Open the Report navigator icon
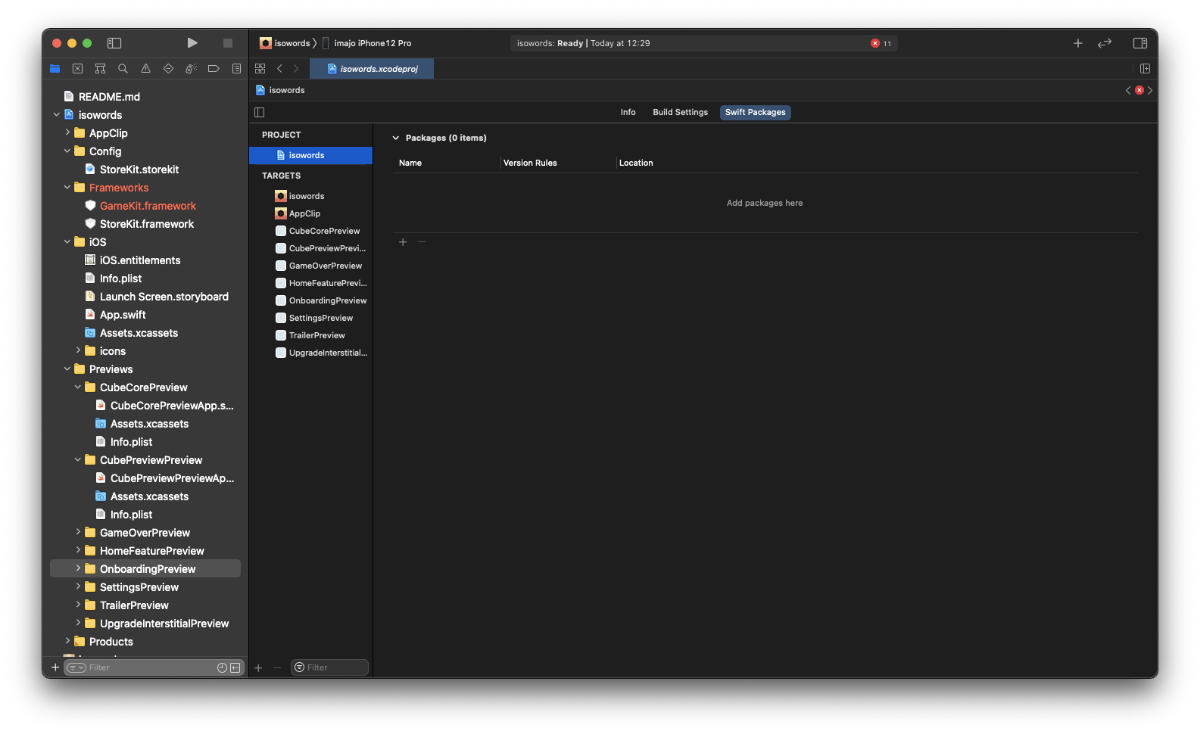This screenshot has width=1200, height=734. [236, 69]
